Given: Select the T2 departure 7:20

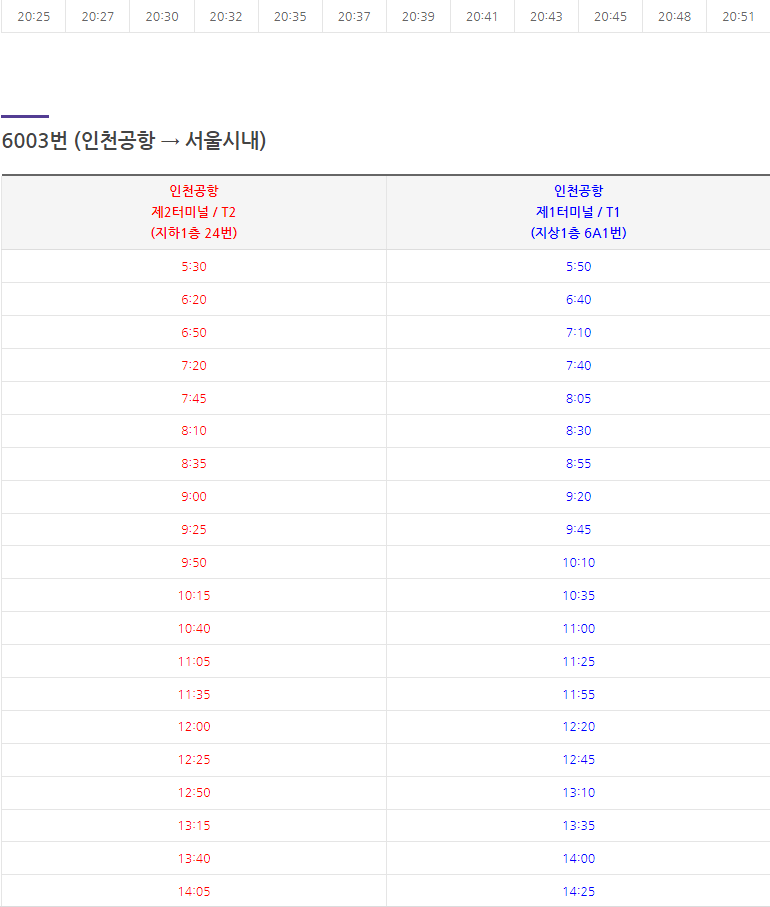Looking at the screenshot, I should 194,365.
